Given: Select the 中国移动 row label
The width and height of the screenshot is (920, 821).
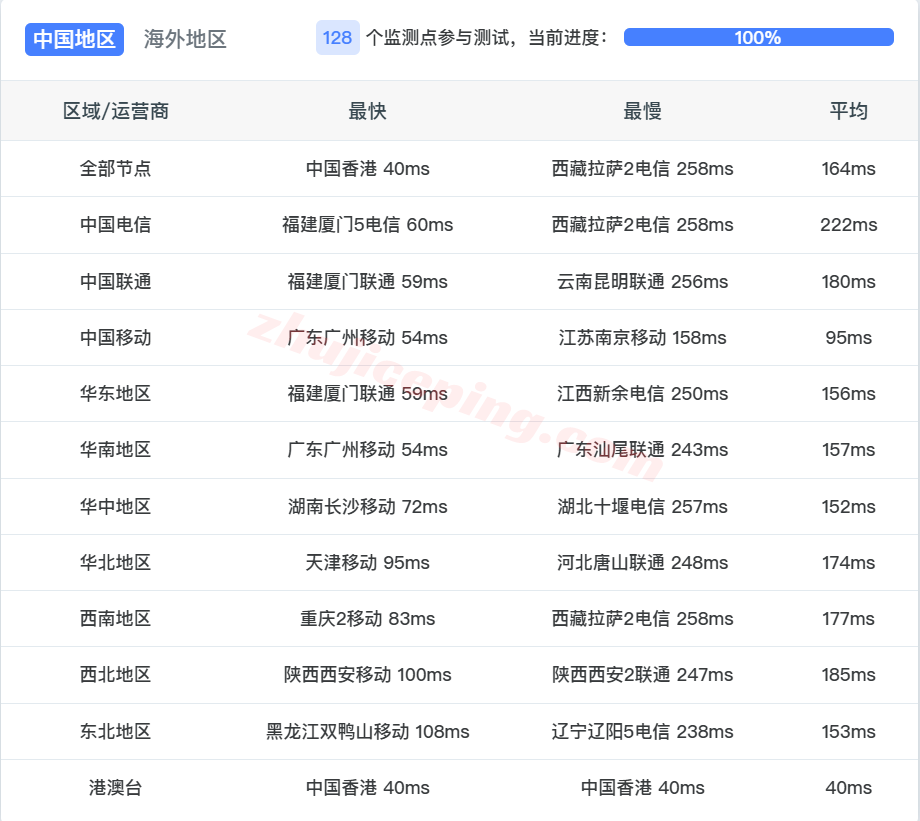Looking at the screenshot, I should [116, 337].
